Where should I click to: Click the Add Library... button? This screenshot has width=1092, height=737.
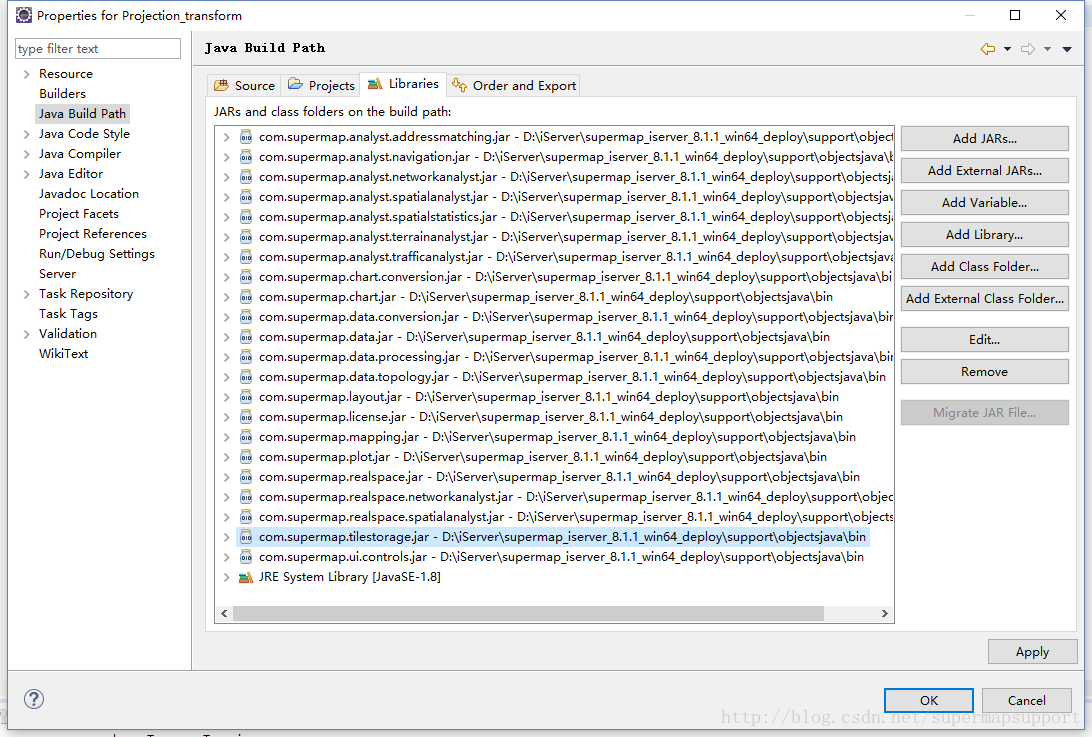(985, 235)
